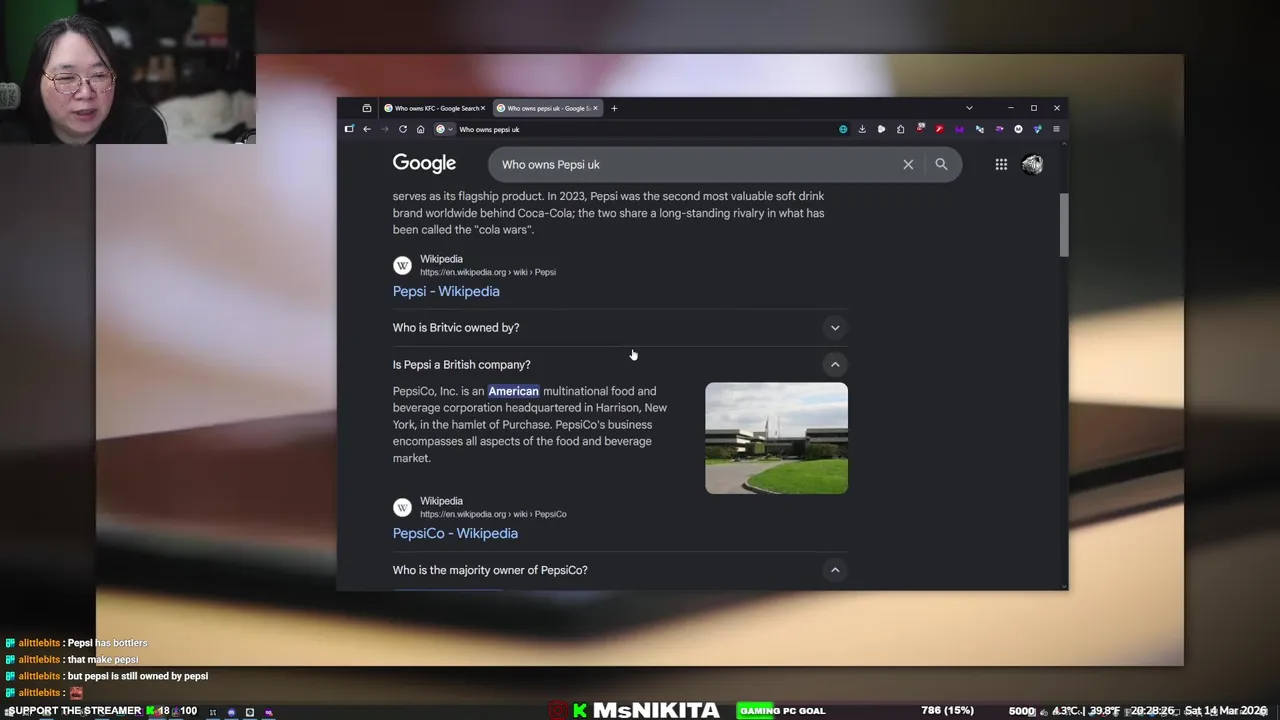Click the translate globe icon in toolbar
This screenshot has width=1280, height=720.
tap(843, 129)
